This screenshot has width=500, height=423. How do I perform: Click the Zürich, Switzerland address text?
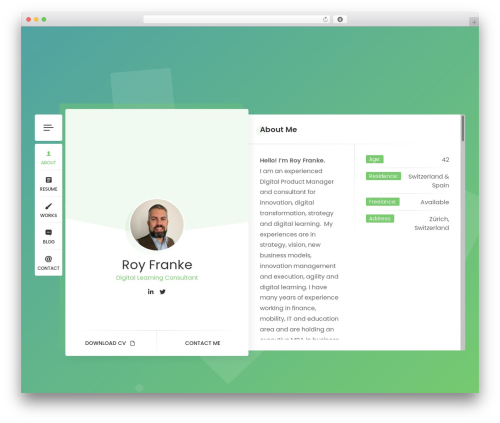pos(432,223)
